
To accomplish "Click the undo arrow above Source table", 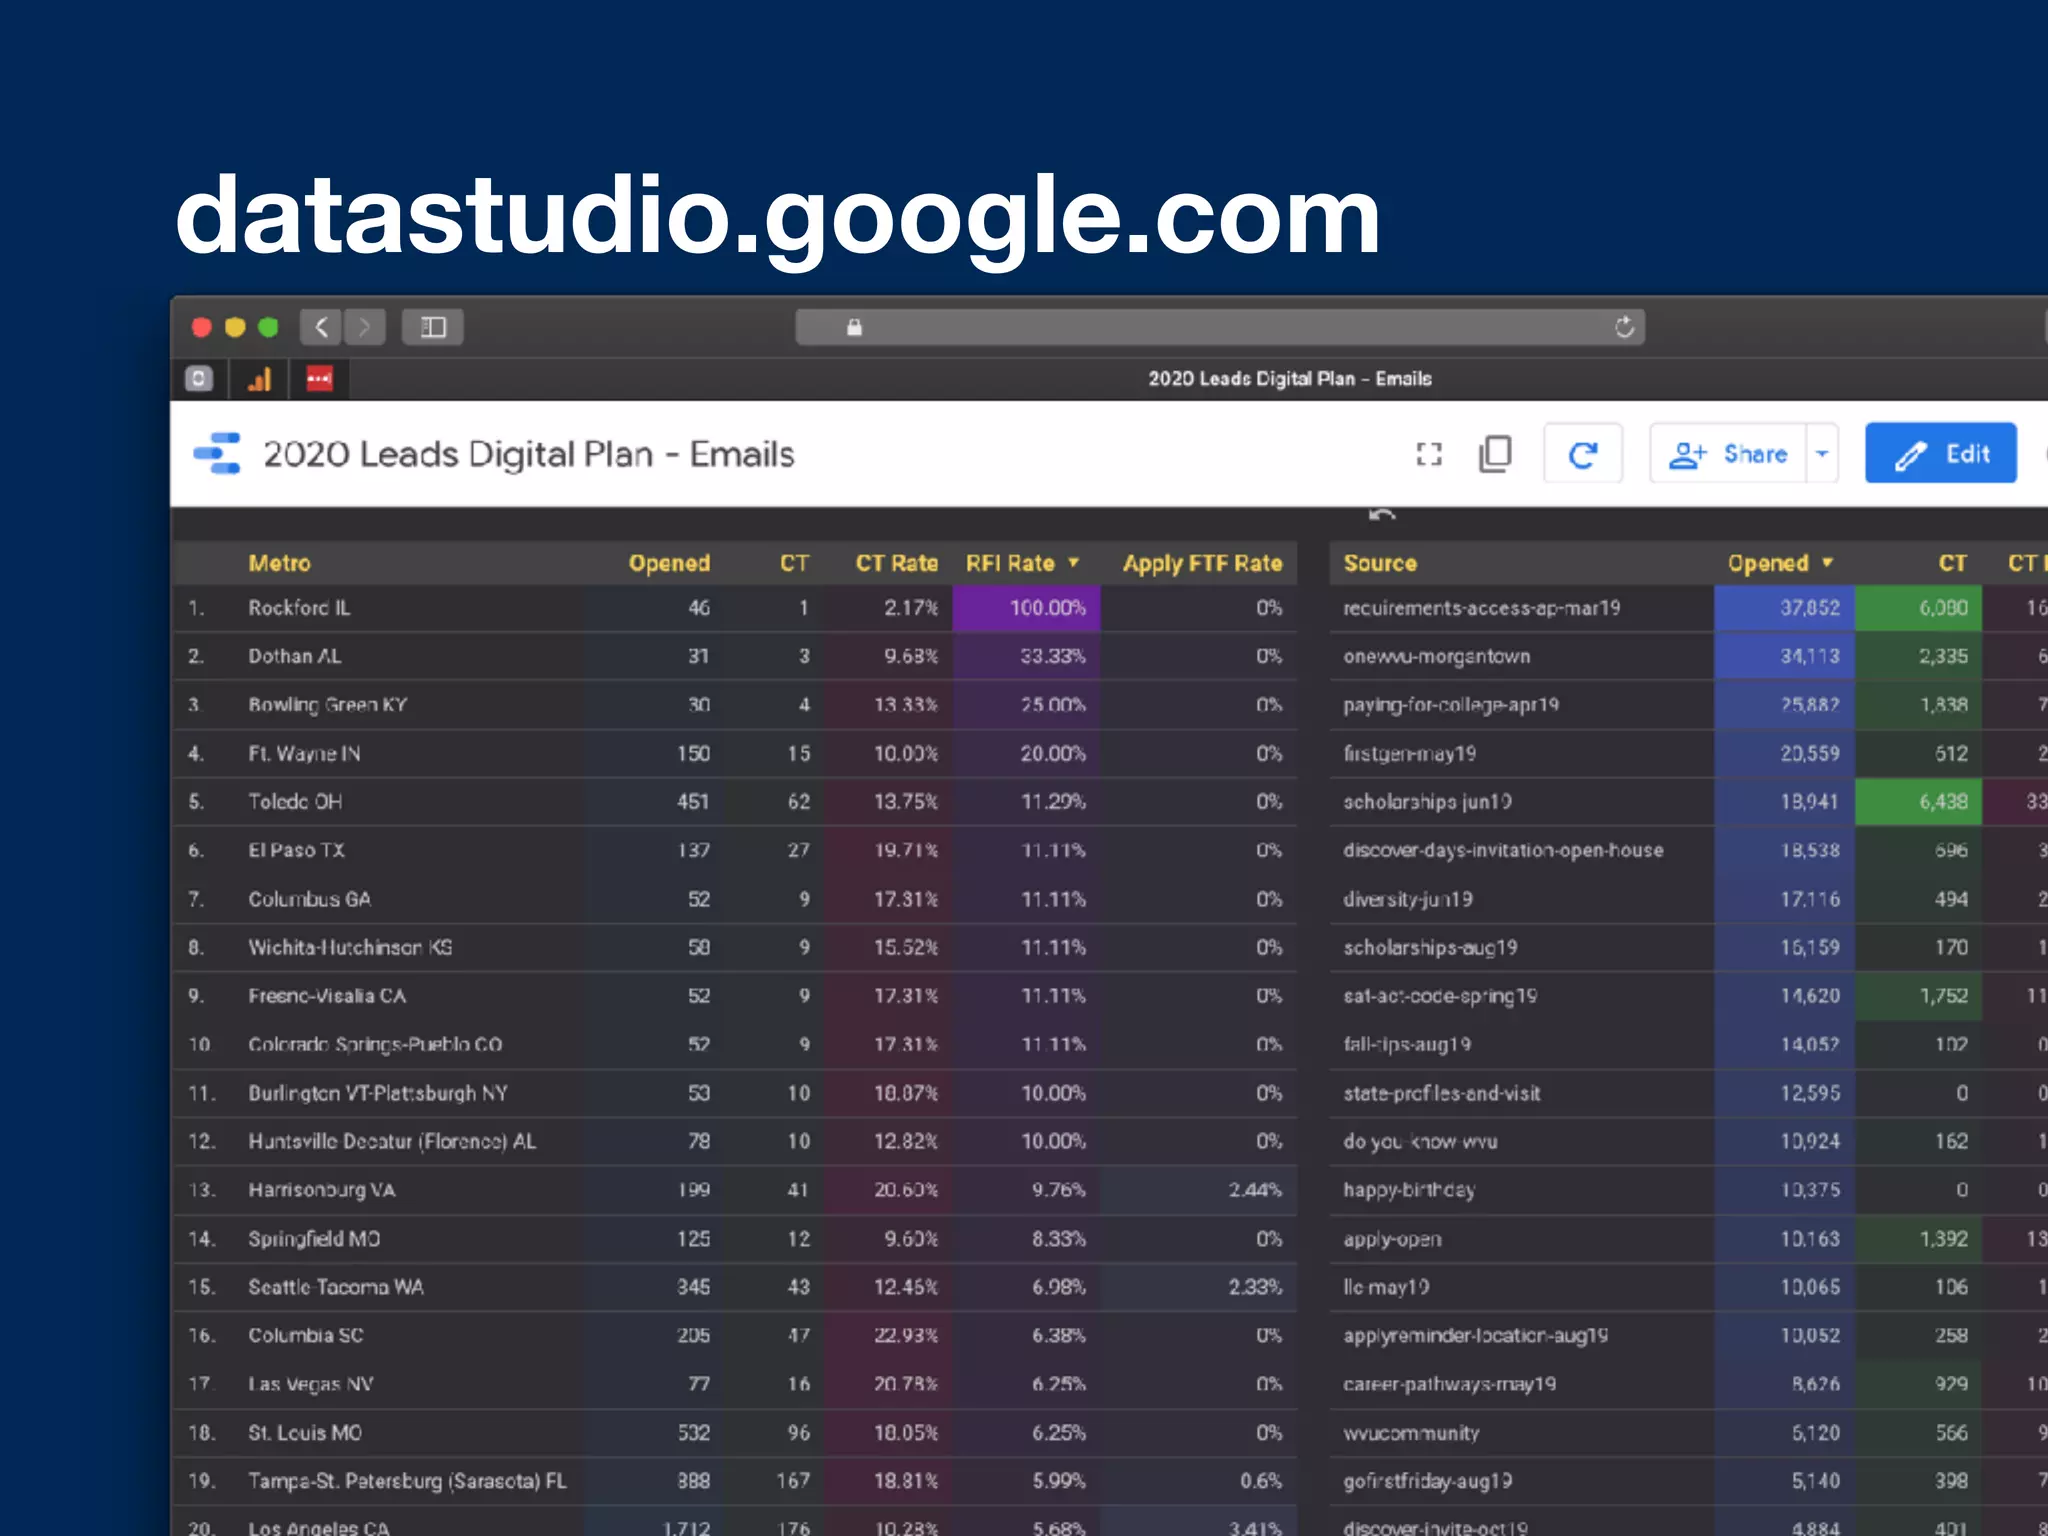I will [x=1381, y=515].
